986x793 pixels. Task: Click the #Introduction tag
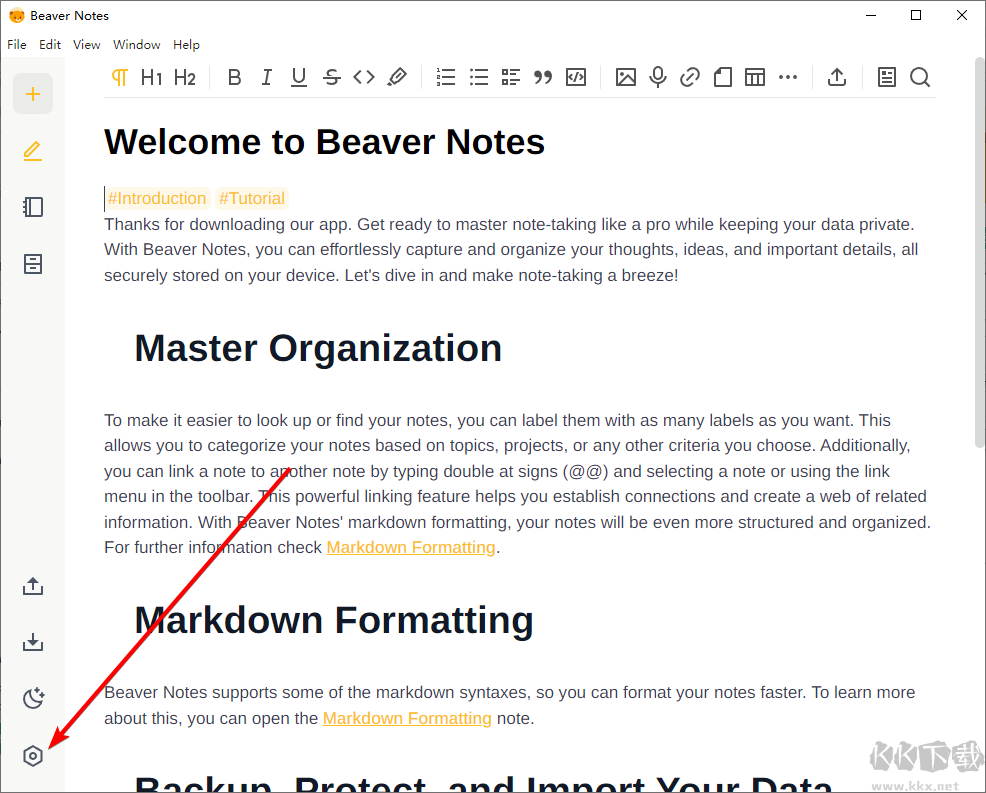[157, 198]
